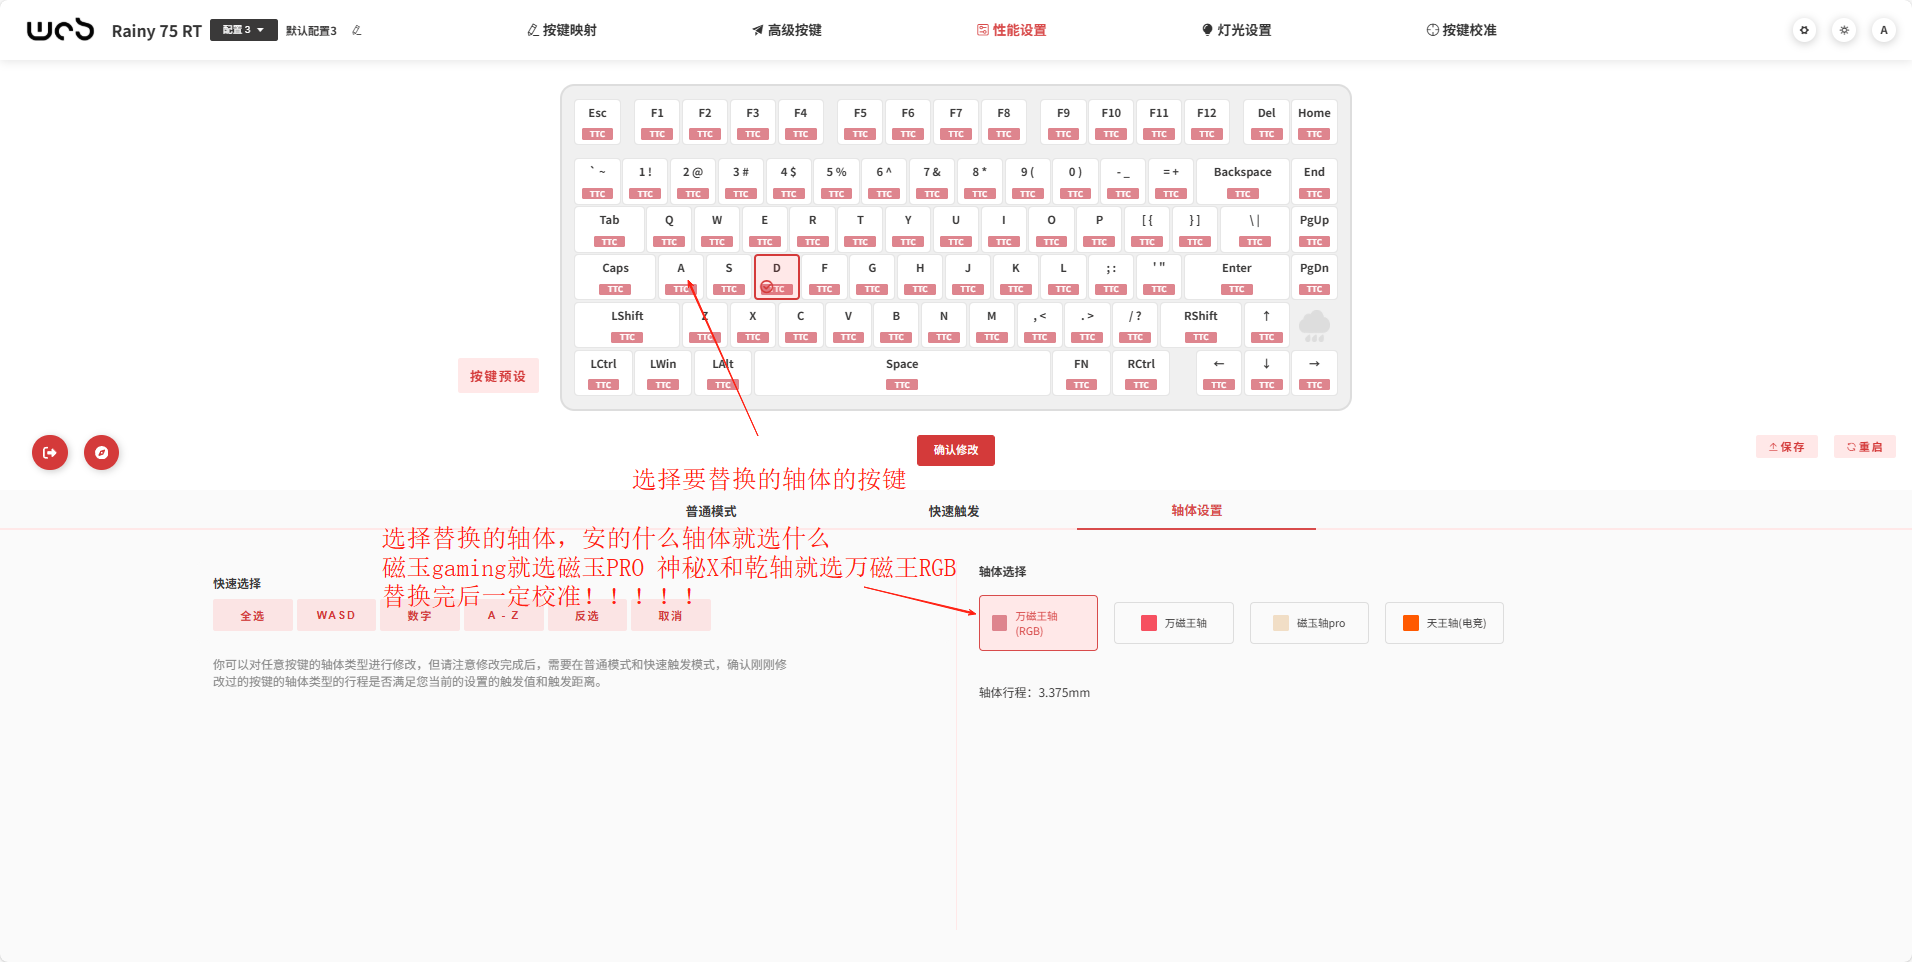
Task: Select 万磁王轴 switch option
Action: (x=1174, y=623)
